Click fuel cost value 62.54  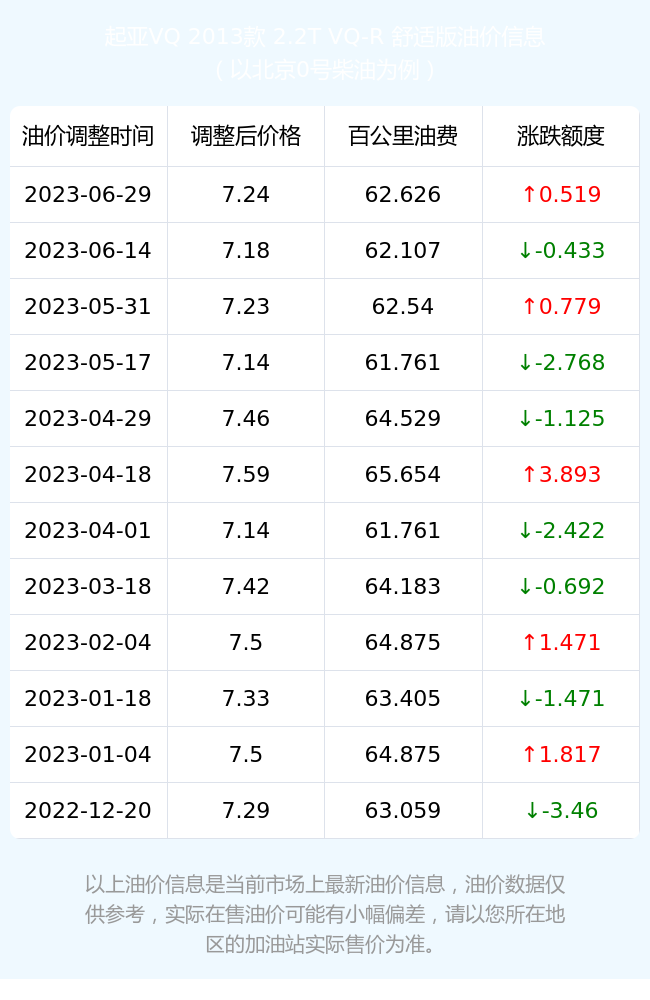point(403,307)
